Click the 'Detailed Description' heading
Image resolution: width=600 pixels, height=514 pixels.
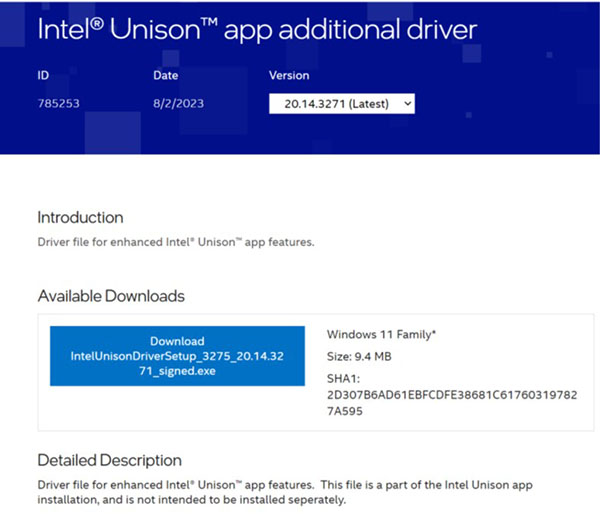pos(109,460)
